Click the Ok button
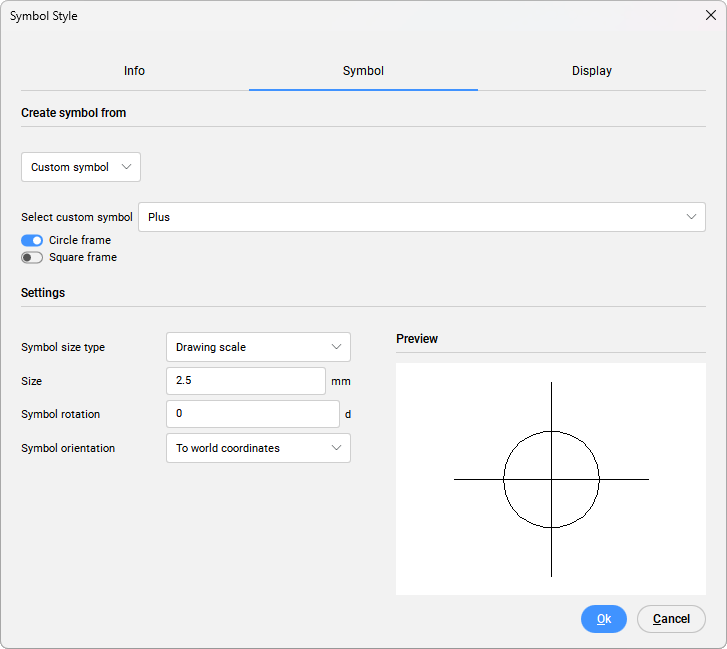 (603, 619)
